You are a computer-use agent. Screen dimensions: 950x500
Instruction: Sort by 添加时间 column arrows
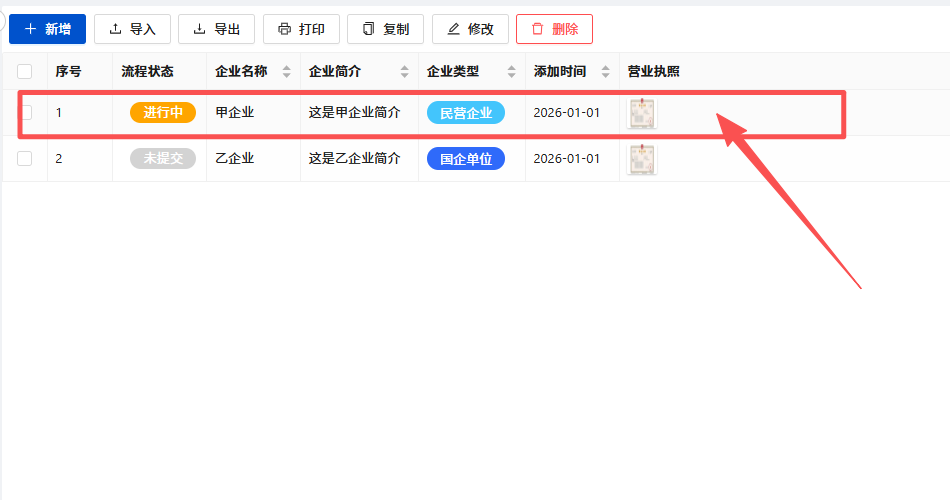pos(605,72)
